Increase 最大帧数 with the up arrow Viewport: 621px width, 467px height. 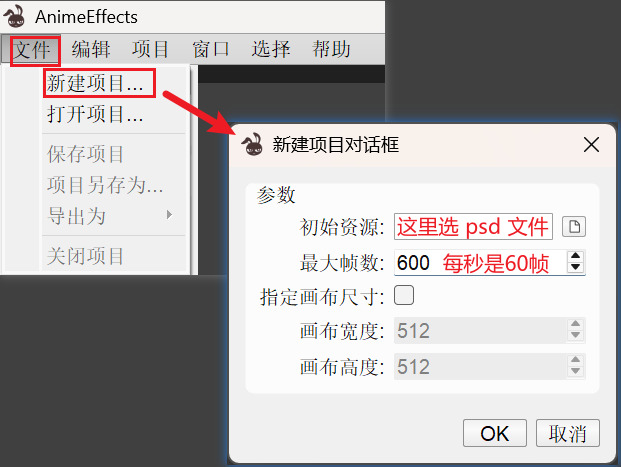click(x=575, y=256)
